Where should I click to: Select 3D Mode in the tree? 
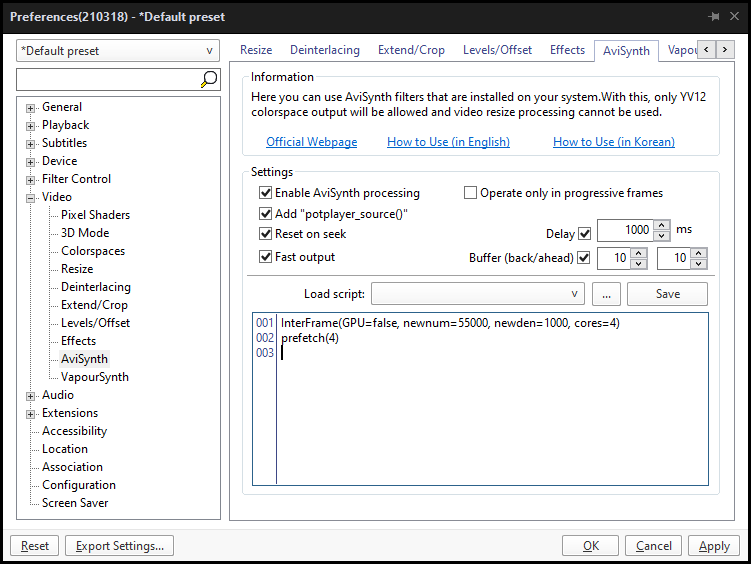click(x=85, y=233)
